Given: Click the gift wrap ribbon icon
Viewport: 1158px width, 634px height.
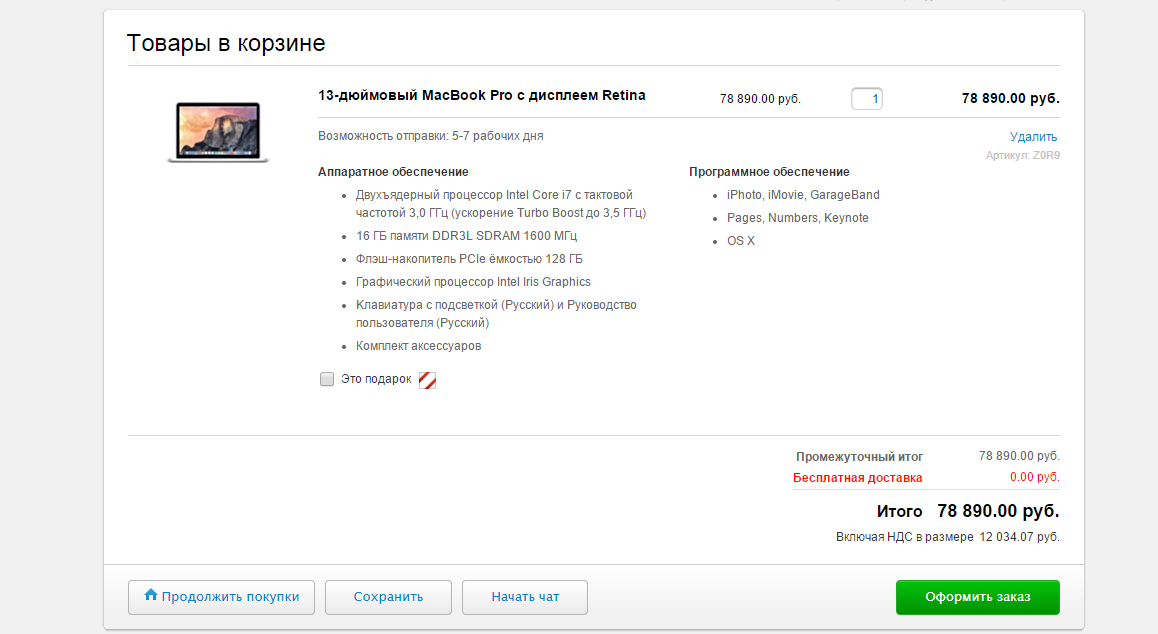Looking at the screenshot, I should click(x=427, y=380).
